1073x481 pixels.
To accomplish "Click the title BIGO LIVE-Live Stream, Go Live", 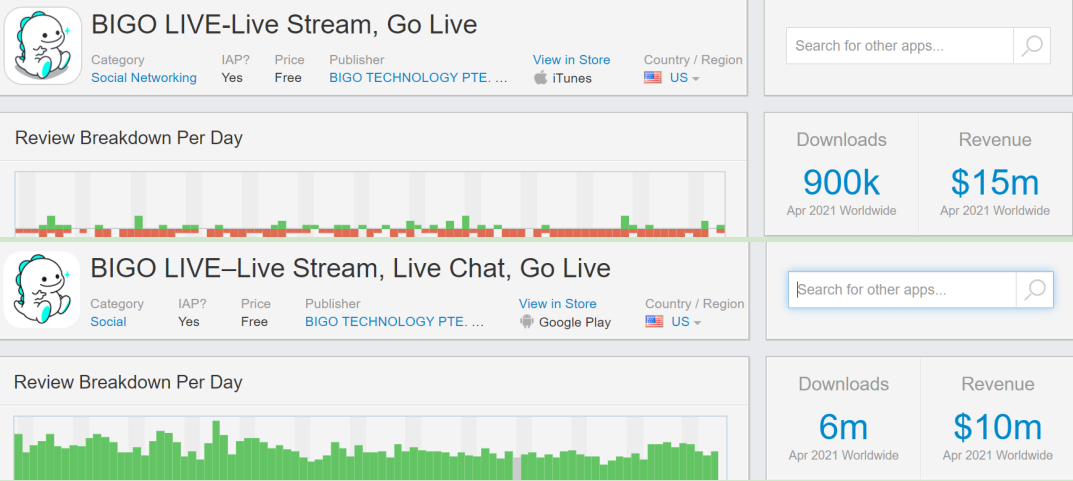I will click(284, 25).
